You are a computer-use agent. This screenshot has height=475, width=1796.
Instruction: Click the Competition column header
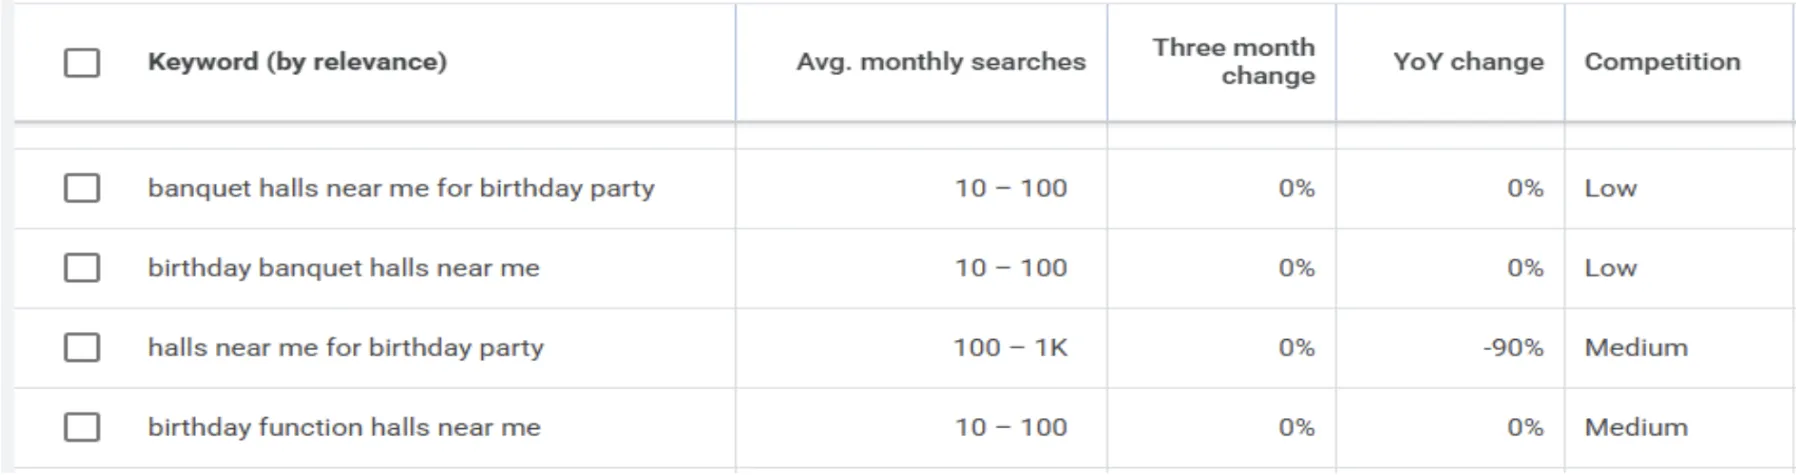[x=1662, y=62]
